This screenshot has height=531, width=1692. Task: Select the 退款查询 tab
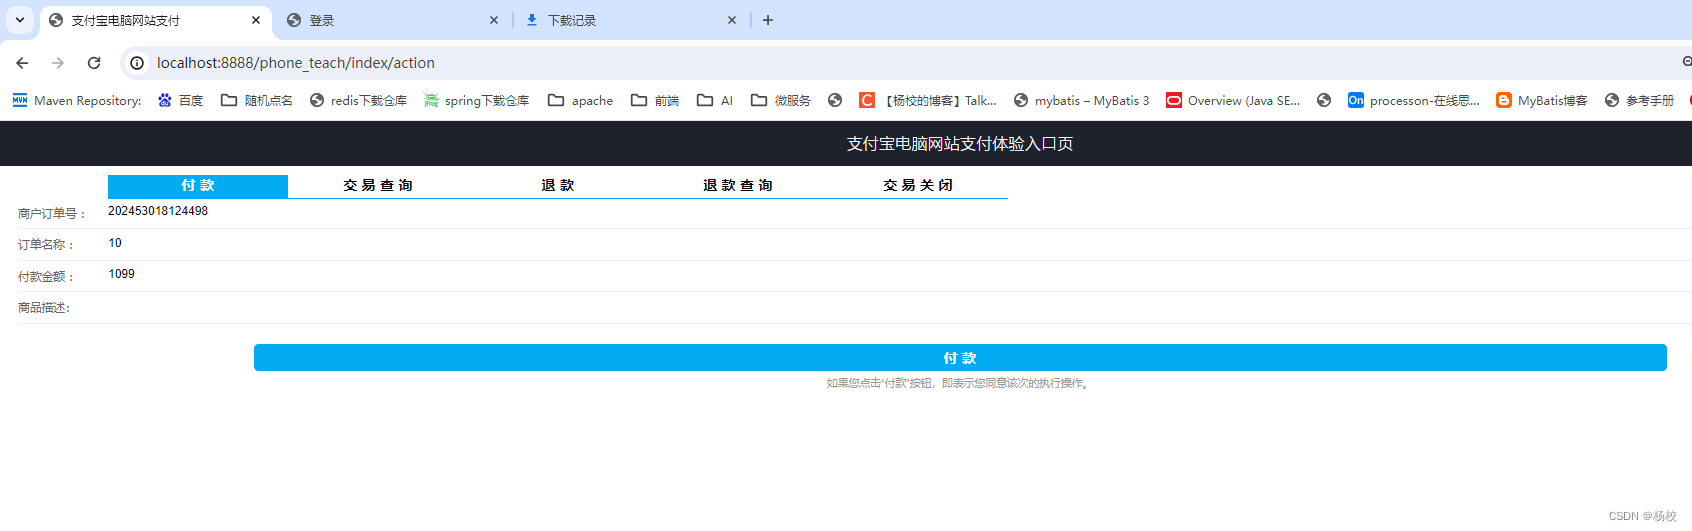coord(738,186)
